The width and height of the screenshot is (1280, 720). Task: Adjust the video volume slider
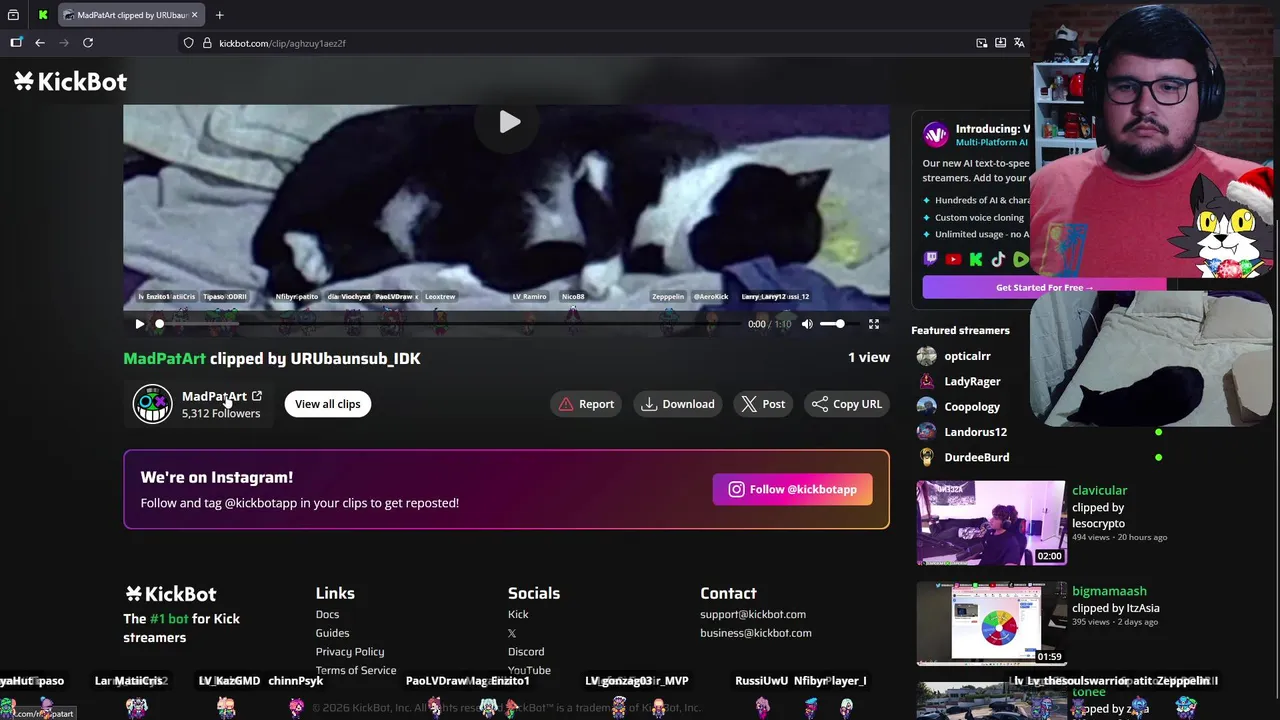coord(834,324)
